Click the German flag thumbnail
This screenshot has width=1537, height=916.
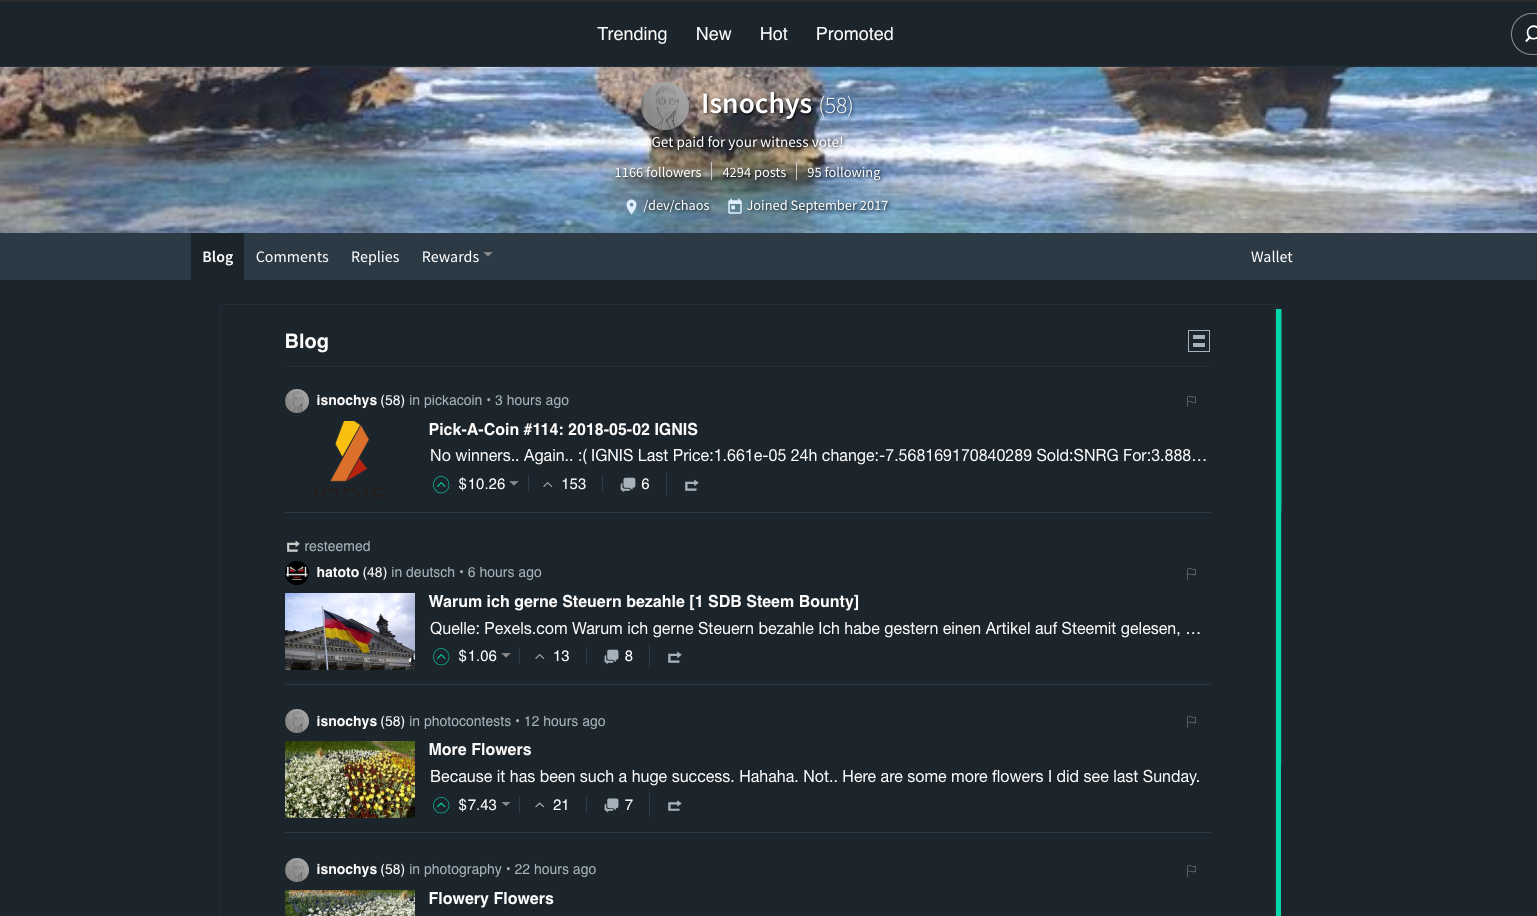point(350,631)
